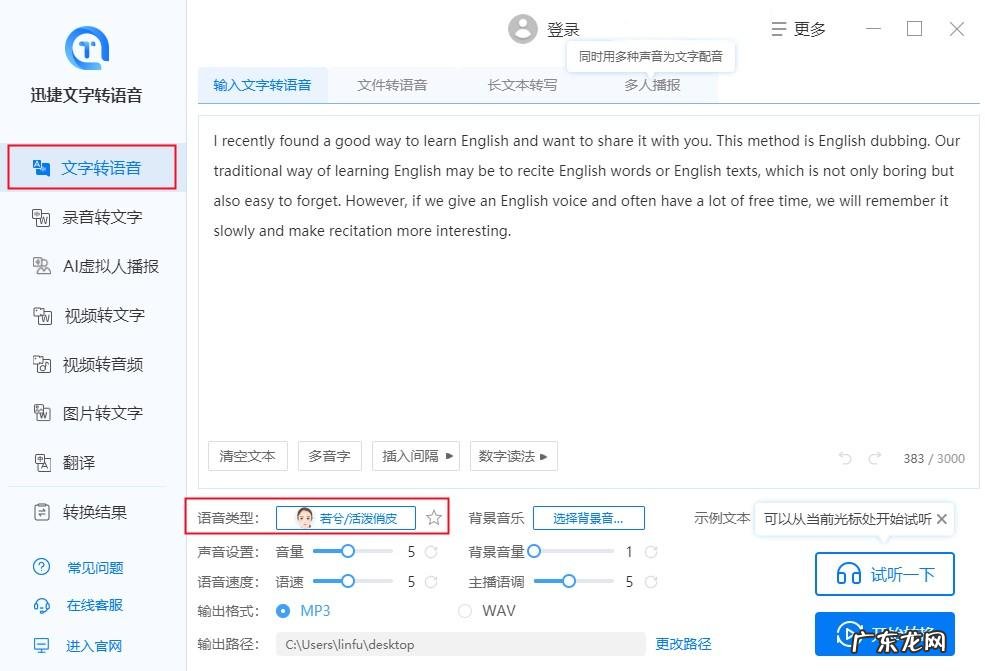The height and width of the screenshot is (671, 985).
Task: Click the undo arrow above the word counter
Action: click(x=844, y=457)
